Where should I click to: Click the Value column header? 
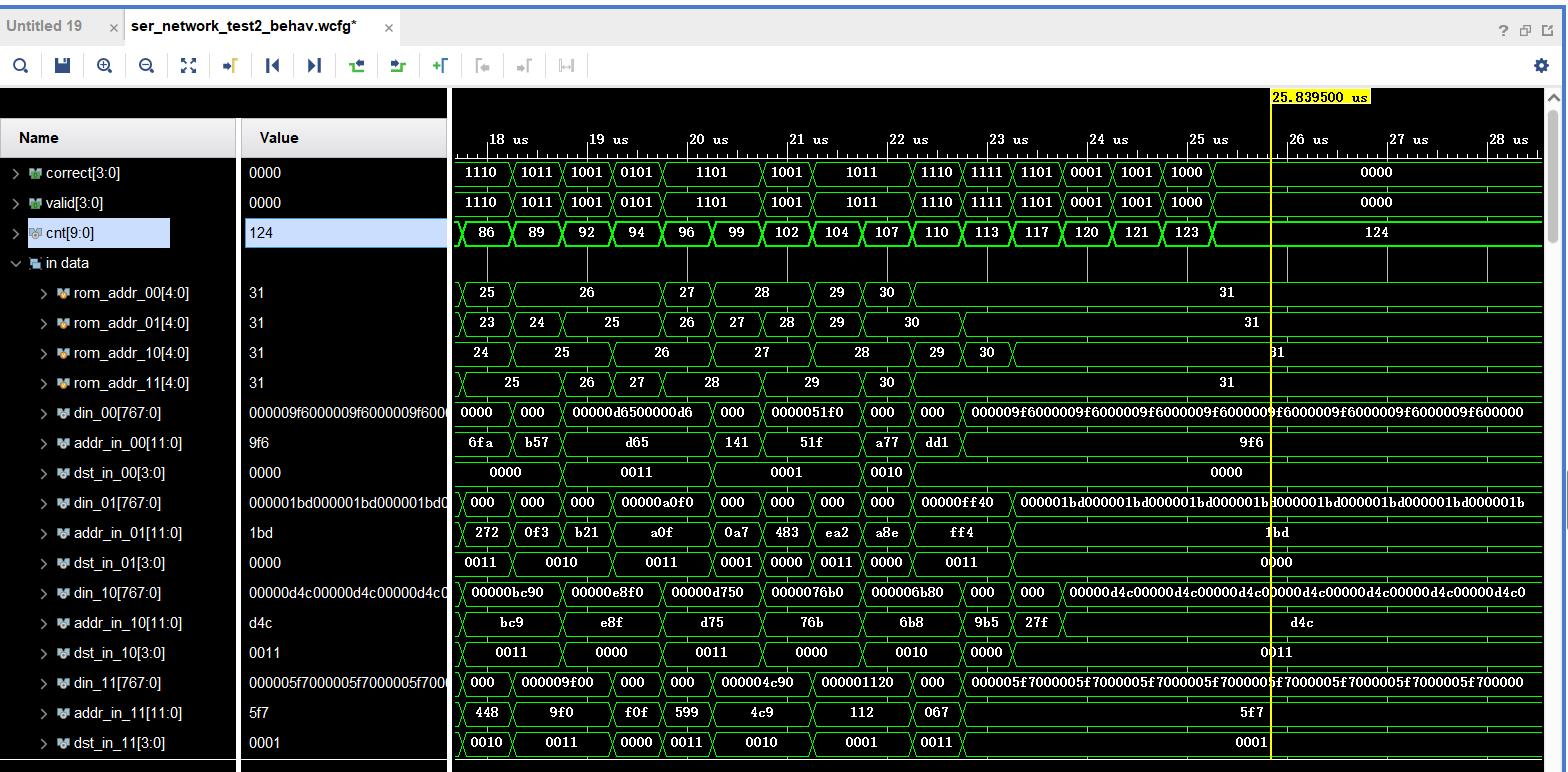click(344, 138)
